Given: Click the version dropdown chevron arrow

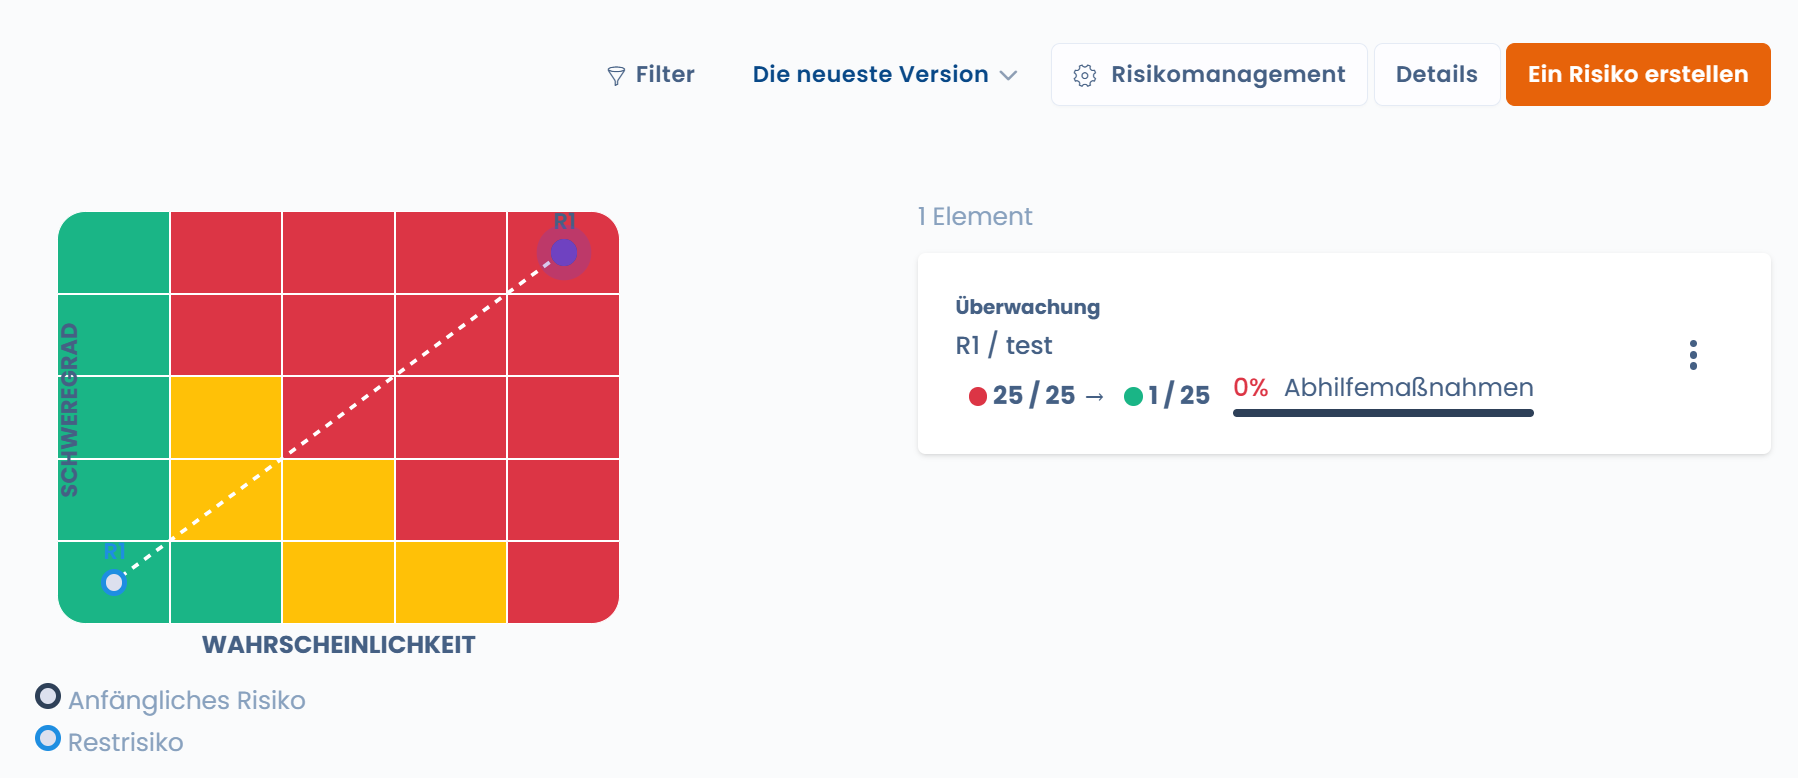Looking at the screenshot, I should (x=1008, y=76).
